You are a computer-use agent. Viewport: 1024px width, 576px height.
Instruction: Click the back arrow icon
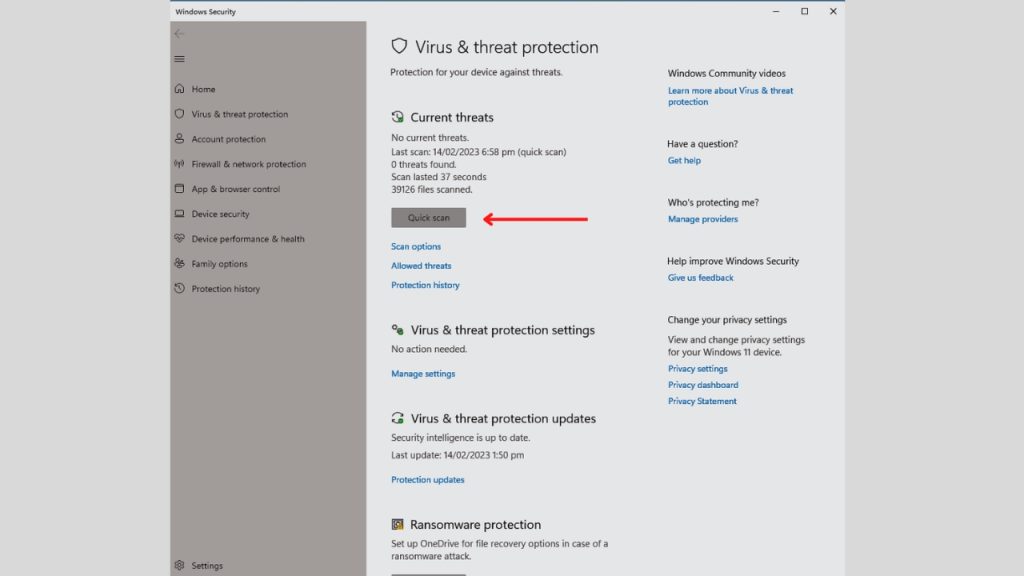[x=179, y=33]
